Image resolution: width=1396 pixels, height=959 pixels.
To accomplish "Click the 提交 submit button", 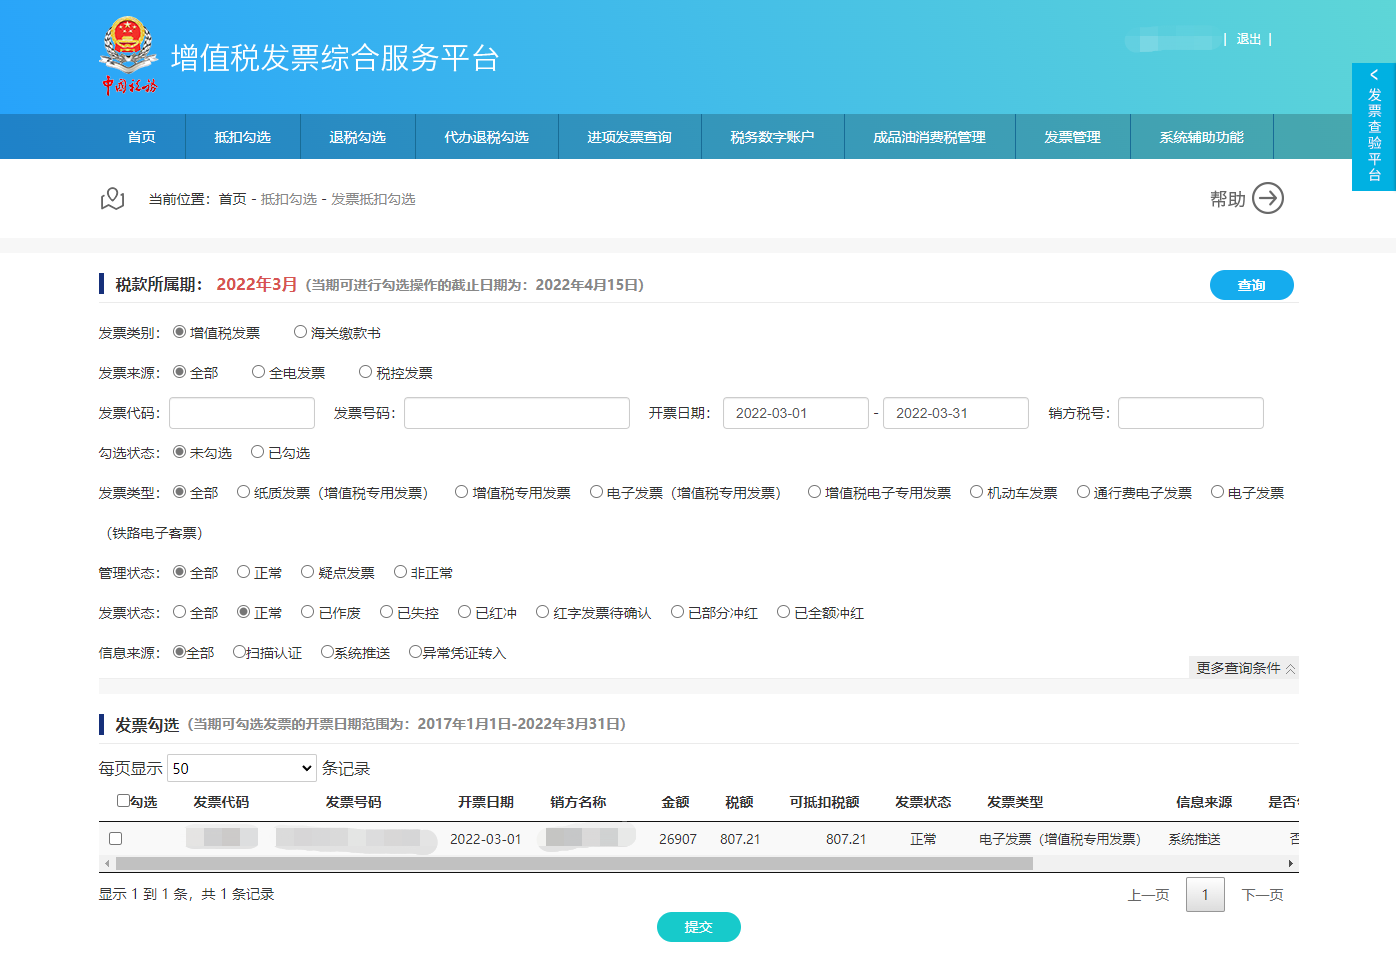I will point(699,927).
